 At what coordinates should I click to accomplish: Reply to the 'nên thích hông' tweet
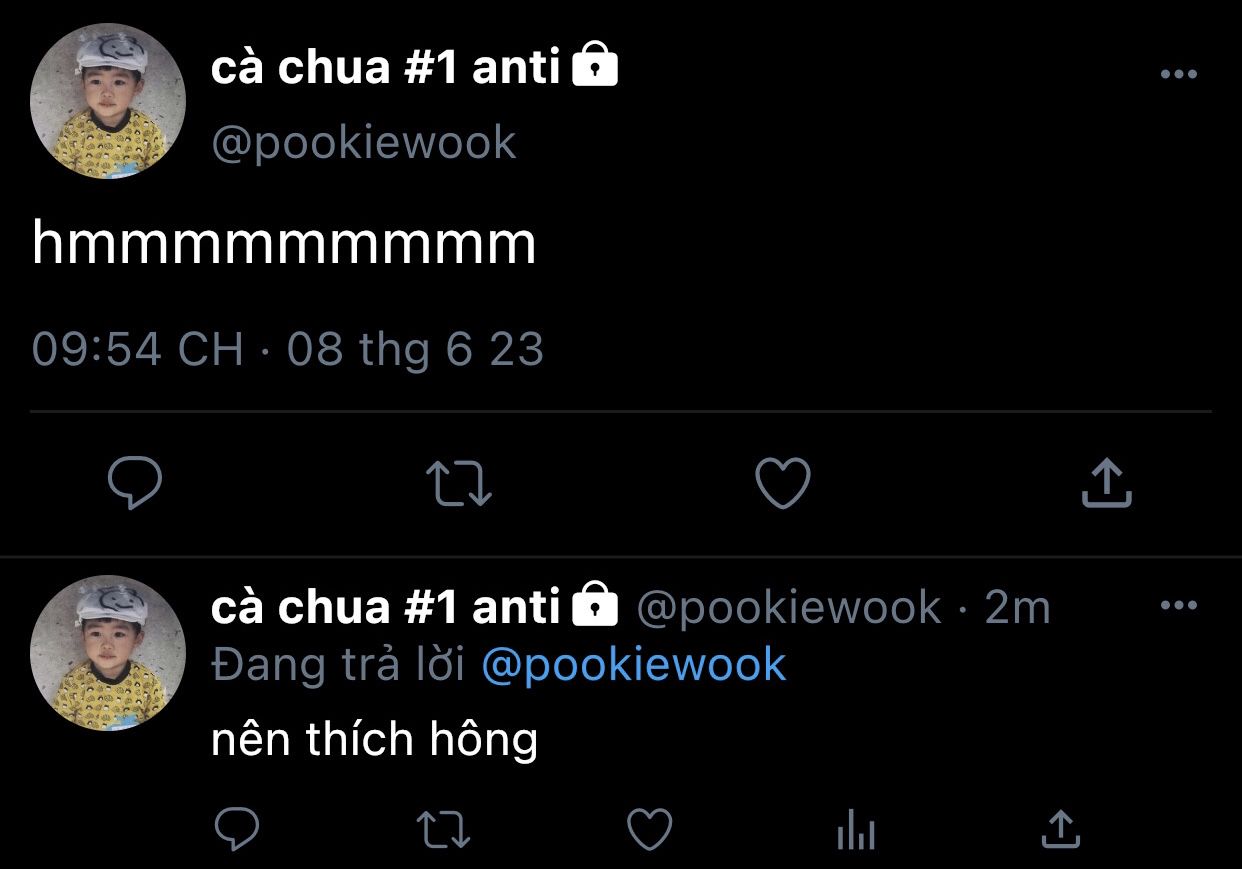(237, 829)
